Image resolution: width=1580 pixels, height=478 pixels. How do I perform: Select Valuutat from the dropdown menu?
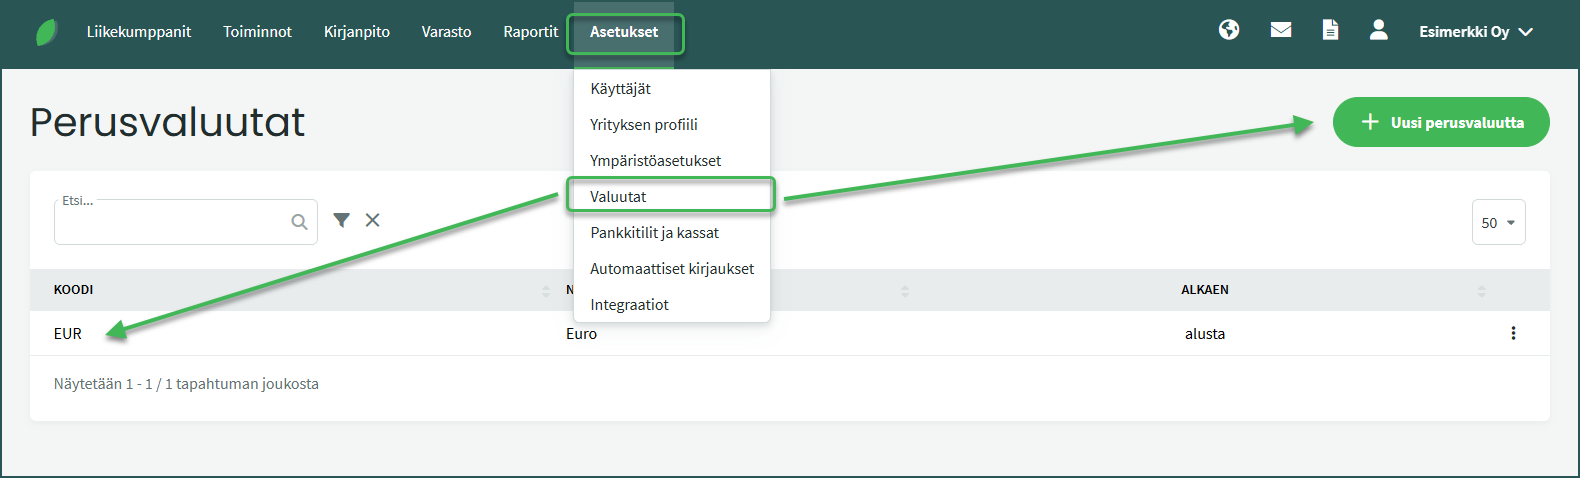point(618,197)
